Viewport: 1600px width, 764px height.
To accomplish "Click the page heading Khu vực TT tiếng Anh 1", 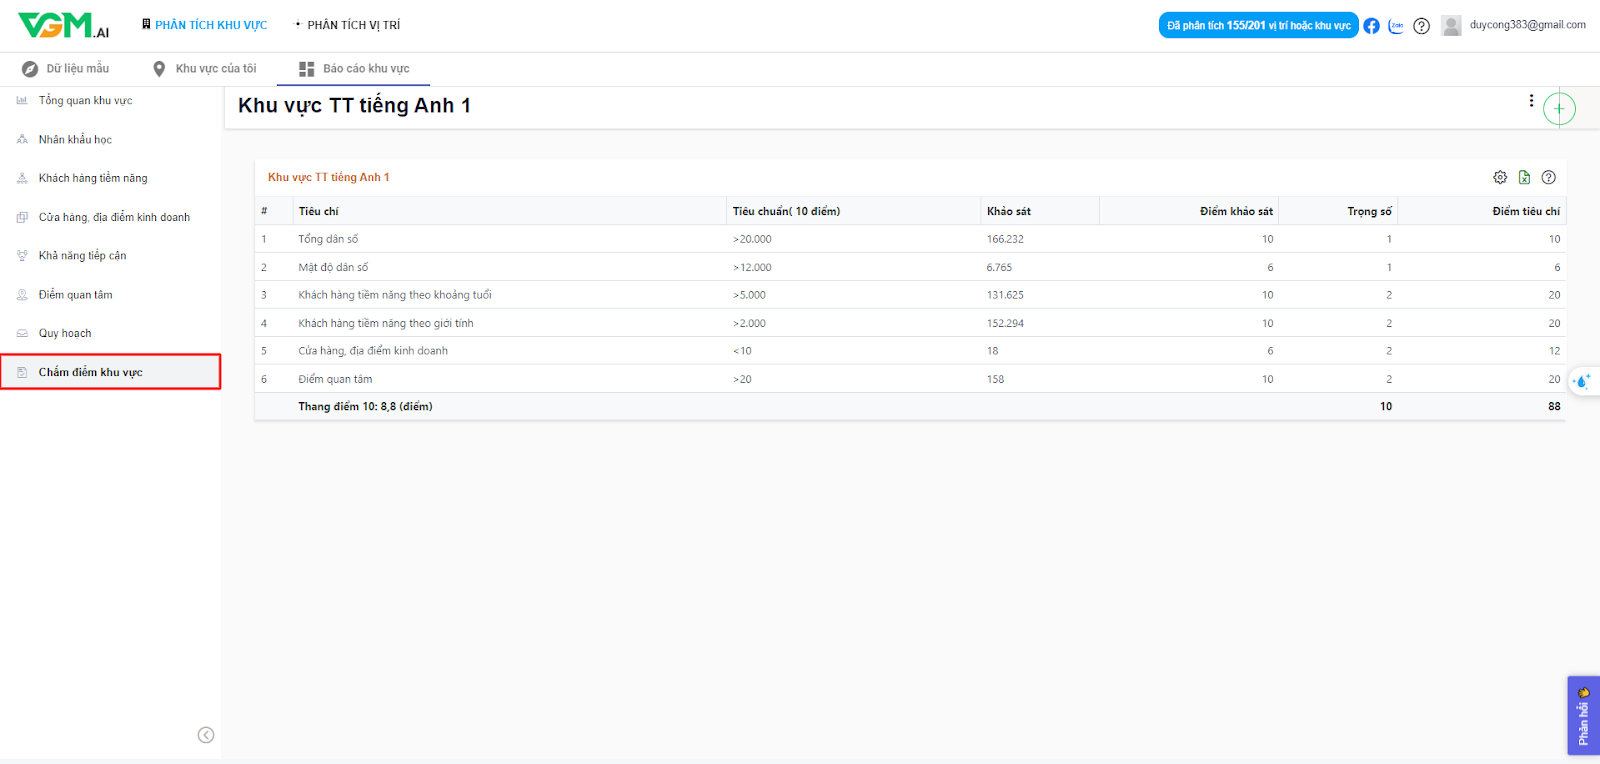I will [354, 105].
